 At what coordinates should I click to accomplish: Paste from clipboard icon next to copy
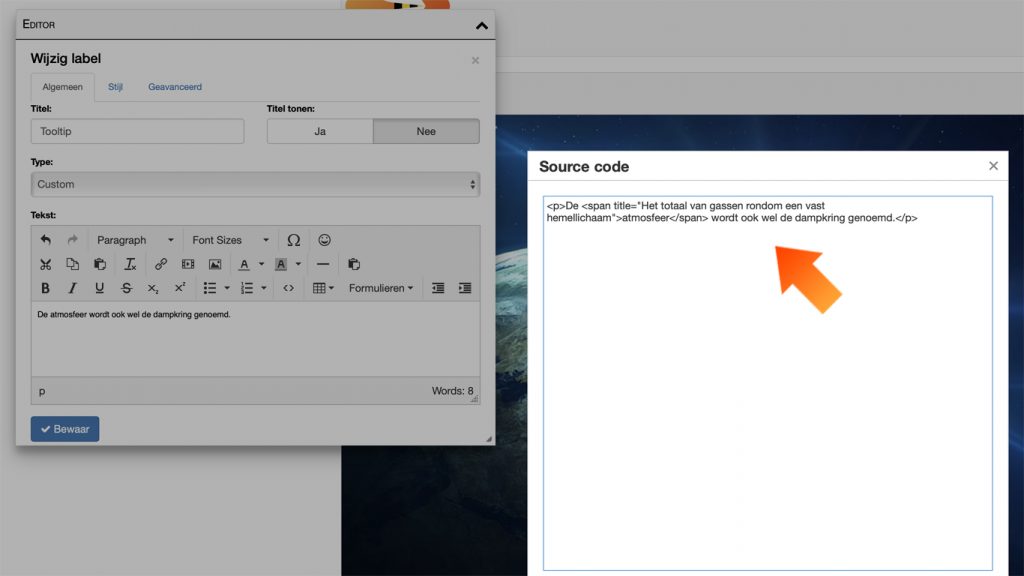click(x=100, y=264)
